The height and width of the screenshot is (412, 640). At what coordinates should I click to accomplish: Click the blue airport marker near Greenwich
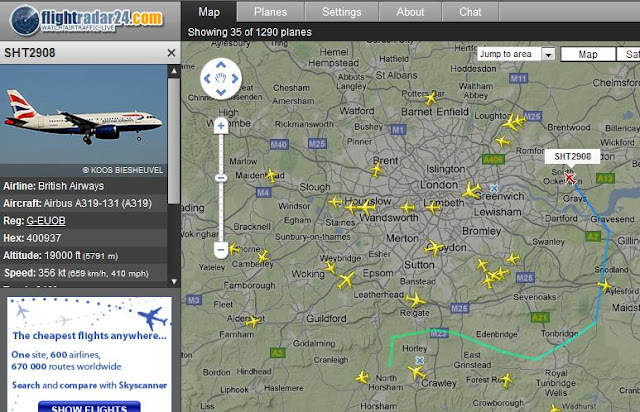[494, 188]
